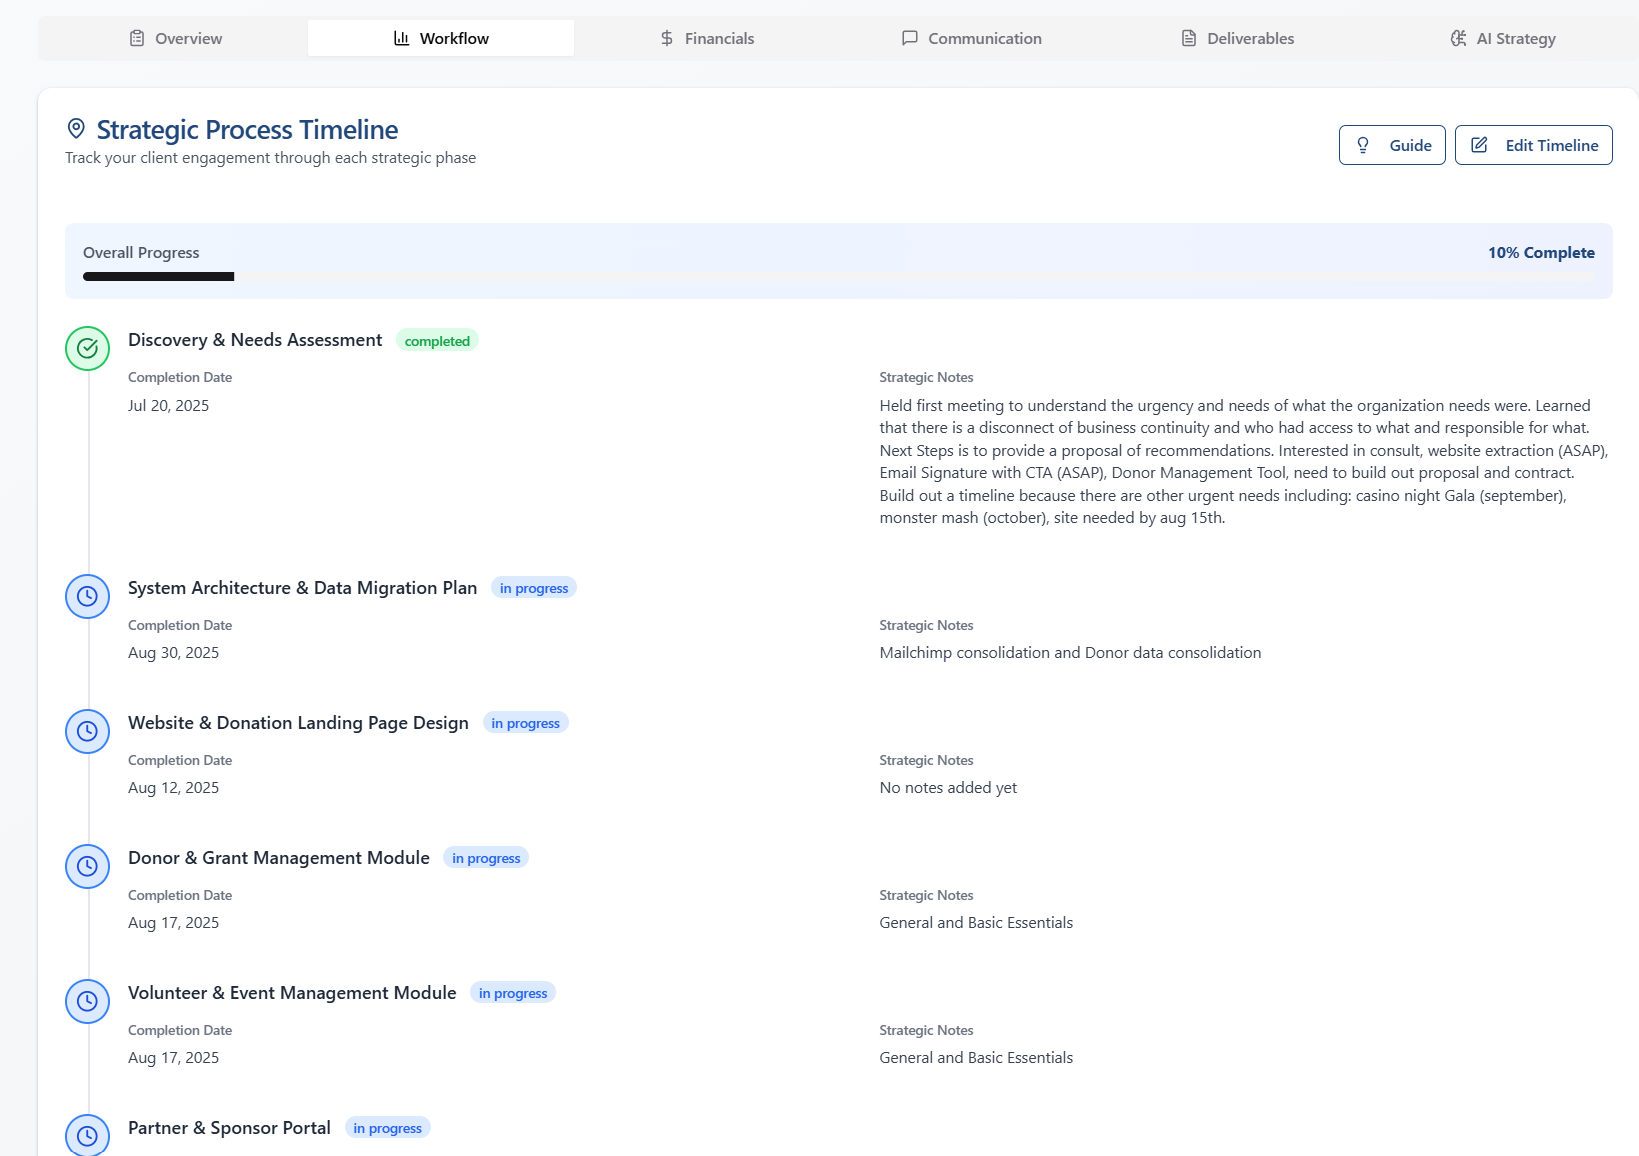The height and width of the screenshot is (1156, 1639).
Task: Click the green checkmark icon for Discovery & Needs Assessment
Action: pos(87,348)
